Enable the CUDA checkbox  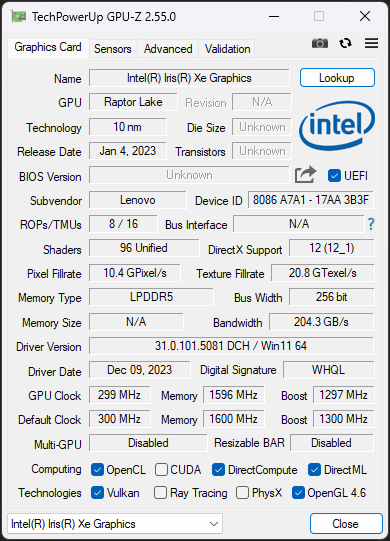coord(161,470)
